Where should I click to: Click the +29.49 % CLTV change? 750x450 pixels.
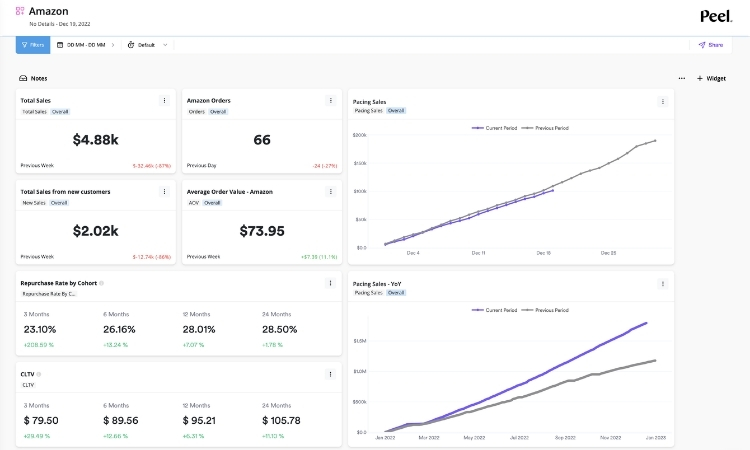[x=37, y=436]
